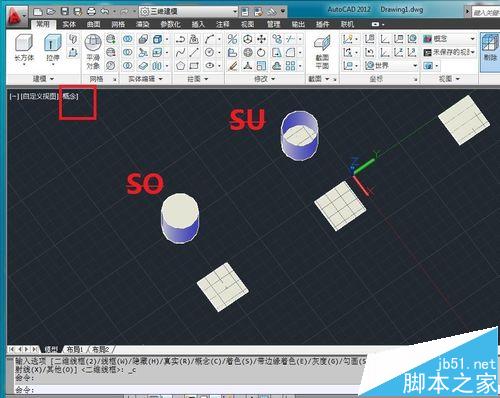The width and height of the screenshot is (500, 398).
Task: Switch to the 曲面 ribbon tab
Action: coord(93,24)
